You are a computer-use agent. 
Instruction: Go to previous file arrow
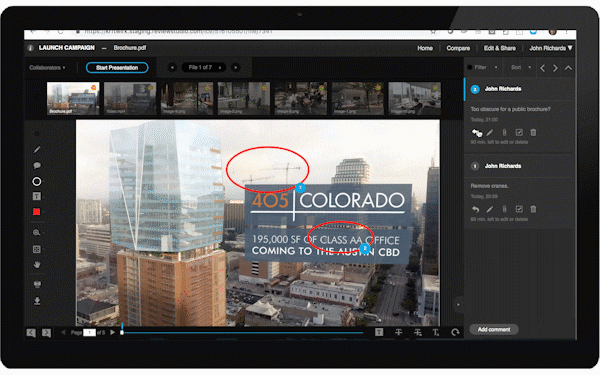(172, 68)
